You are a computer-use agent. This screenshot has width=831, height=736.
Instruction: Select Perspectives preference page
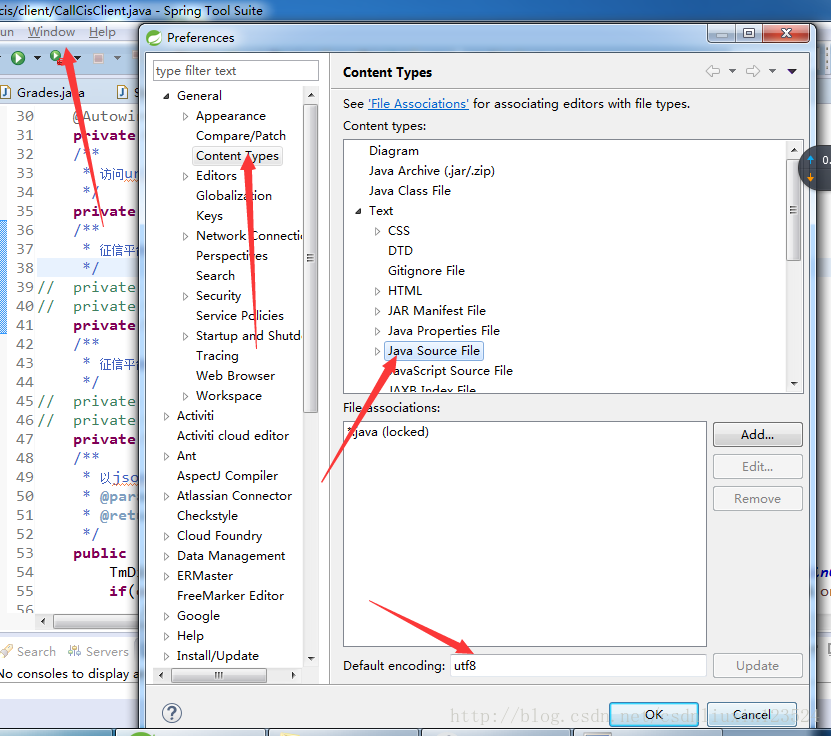click(232, 255)
